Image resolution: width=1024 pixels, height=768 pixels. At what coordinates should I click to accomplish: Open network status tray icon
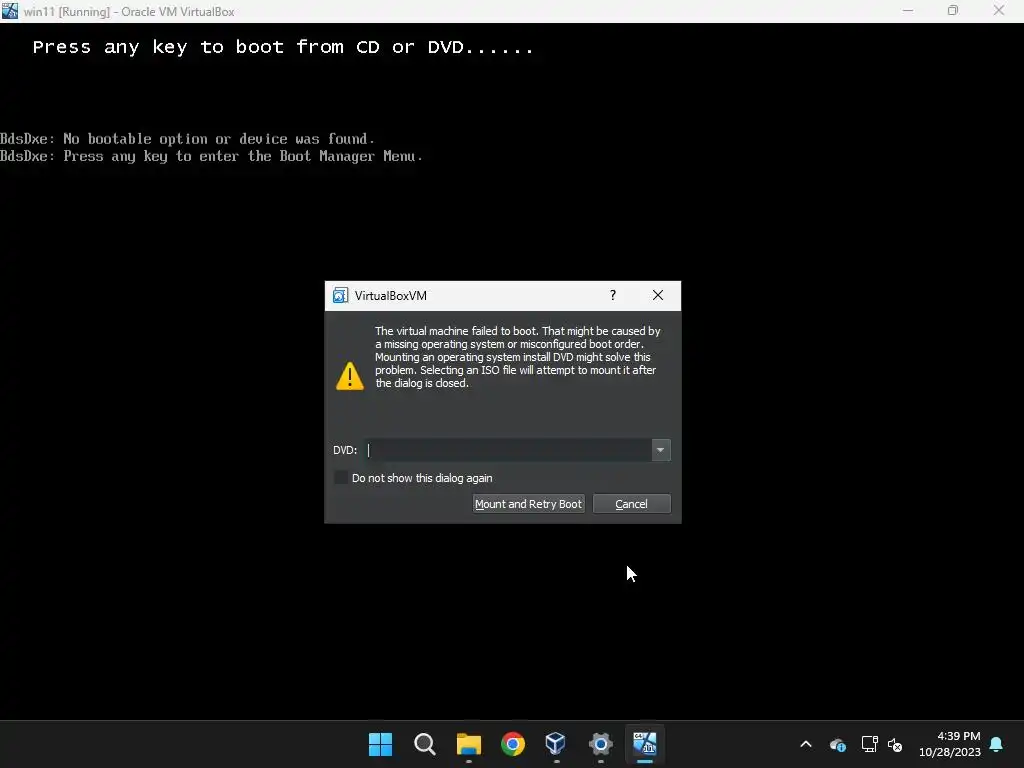(x=869, y=744)
